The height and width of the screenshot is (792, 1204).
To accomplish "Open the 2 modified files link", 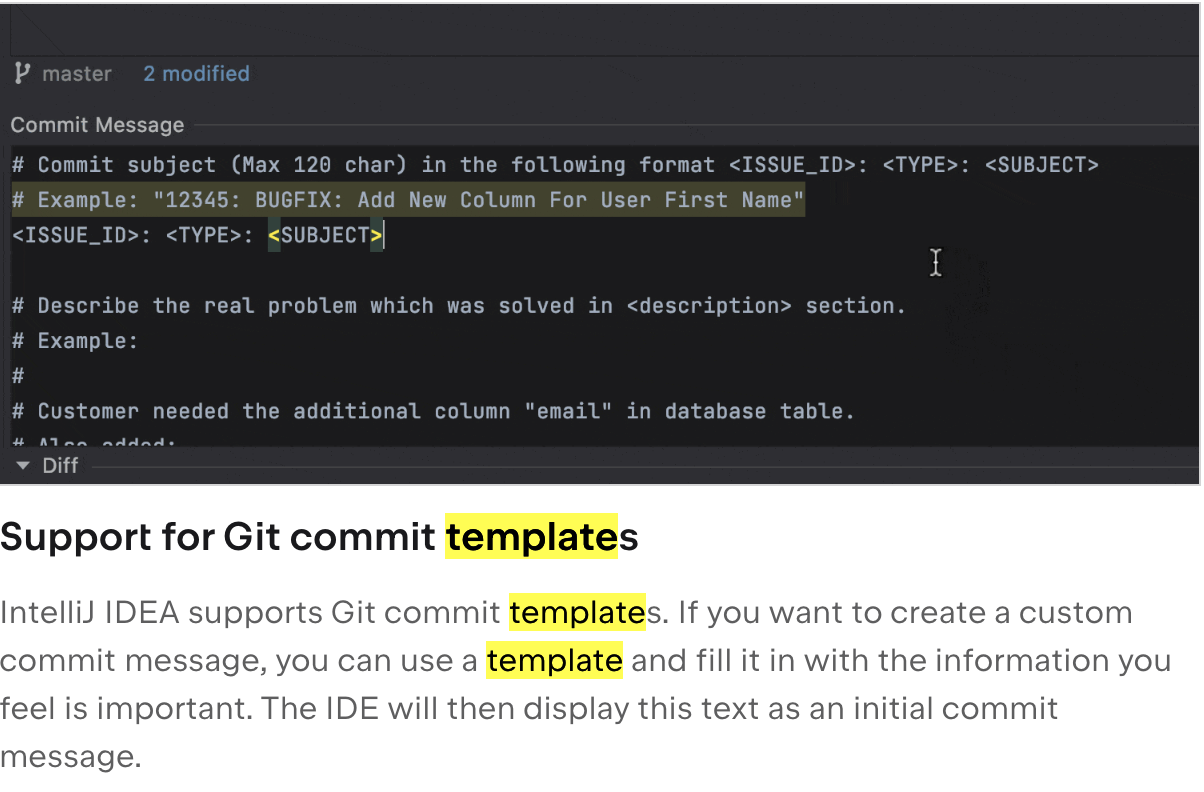I will coord(196,74).
